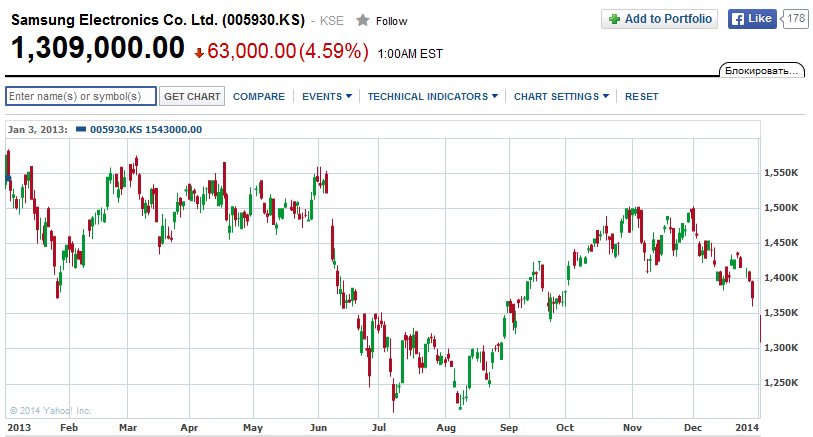
Task: Click the 2013 x-axis label
Action: pyautogui.click(x=19, y=428)
